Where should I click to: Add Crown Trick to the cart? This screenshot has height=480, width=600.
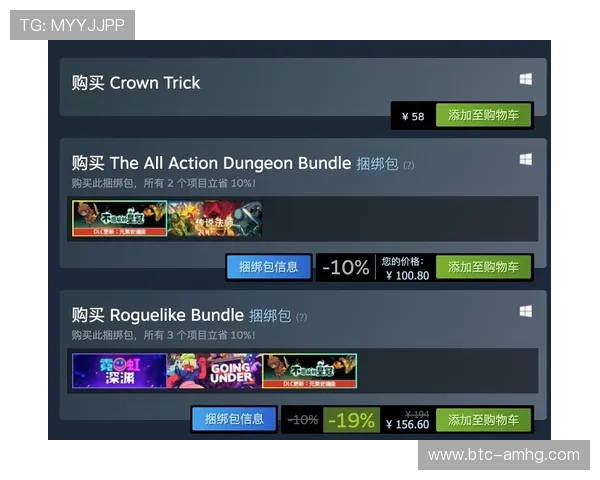tap(483, 115)
